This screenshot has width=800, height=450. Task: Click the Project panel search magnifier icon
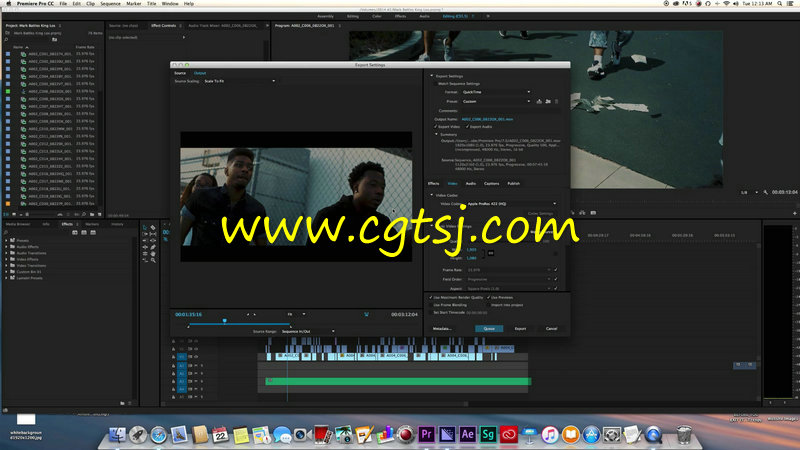pyautogui.click(x=7, y=40)
